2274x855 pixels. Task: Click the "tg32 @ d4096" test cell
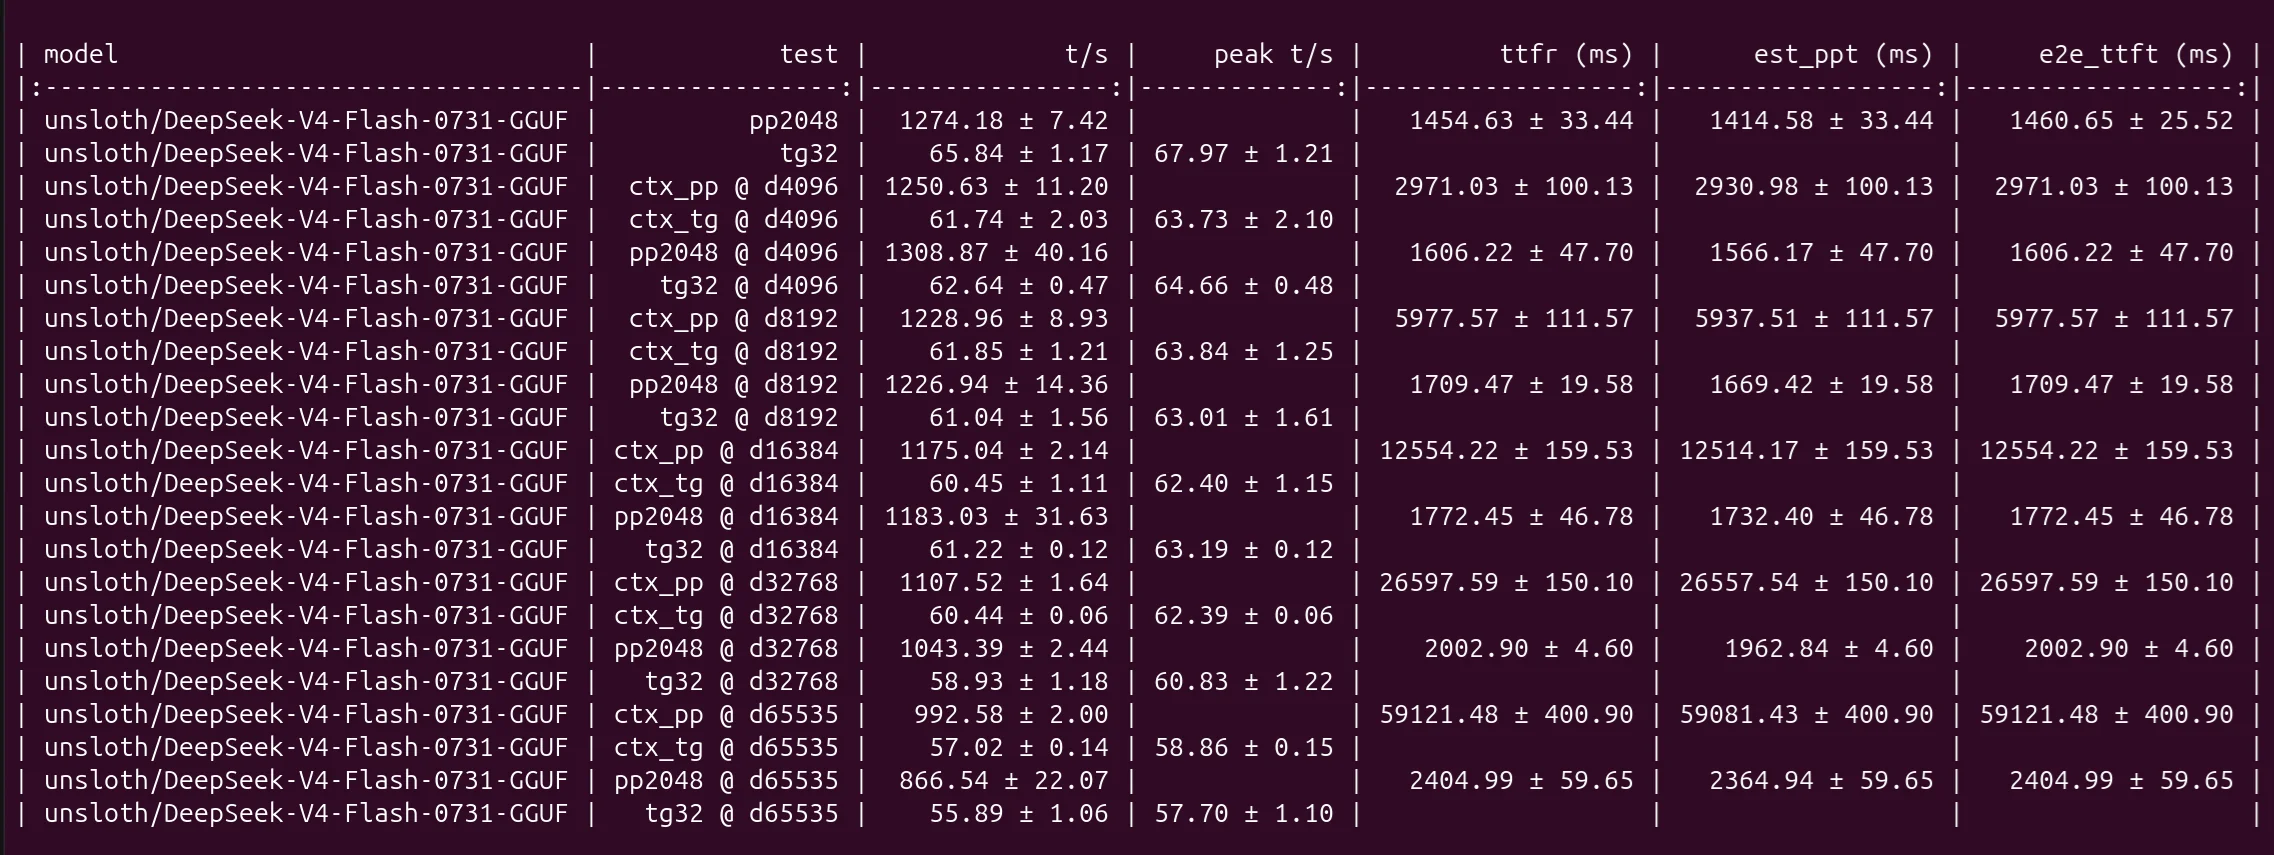[x=749, y=285]
